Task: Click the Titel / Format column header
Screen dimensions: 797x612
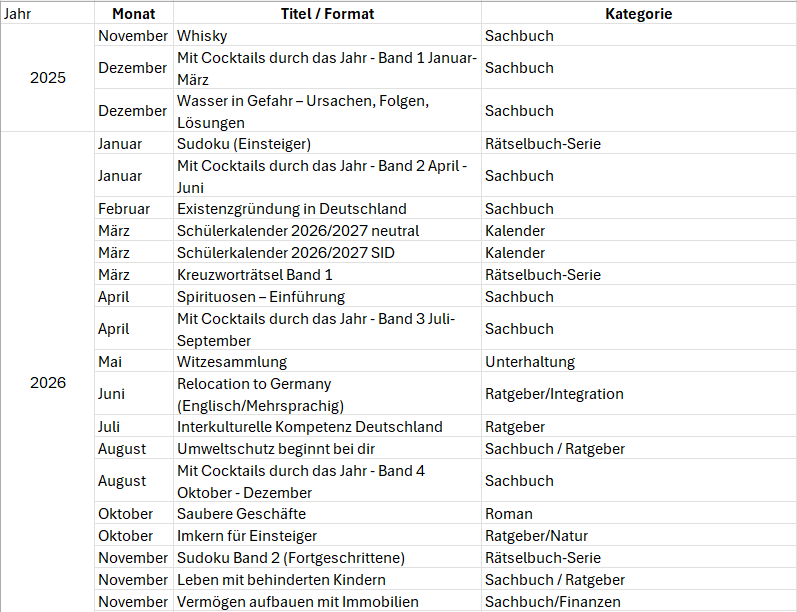Action: click(327, 14)
